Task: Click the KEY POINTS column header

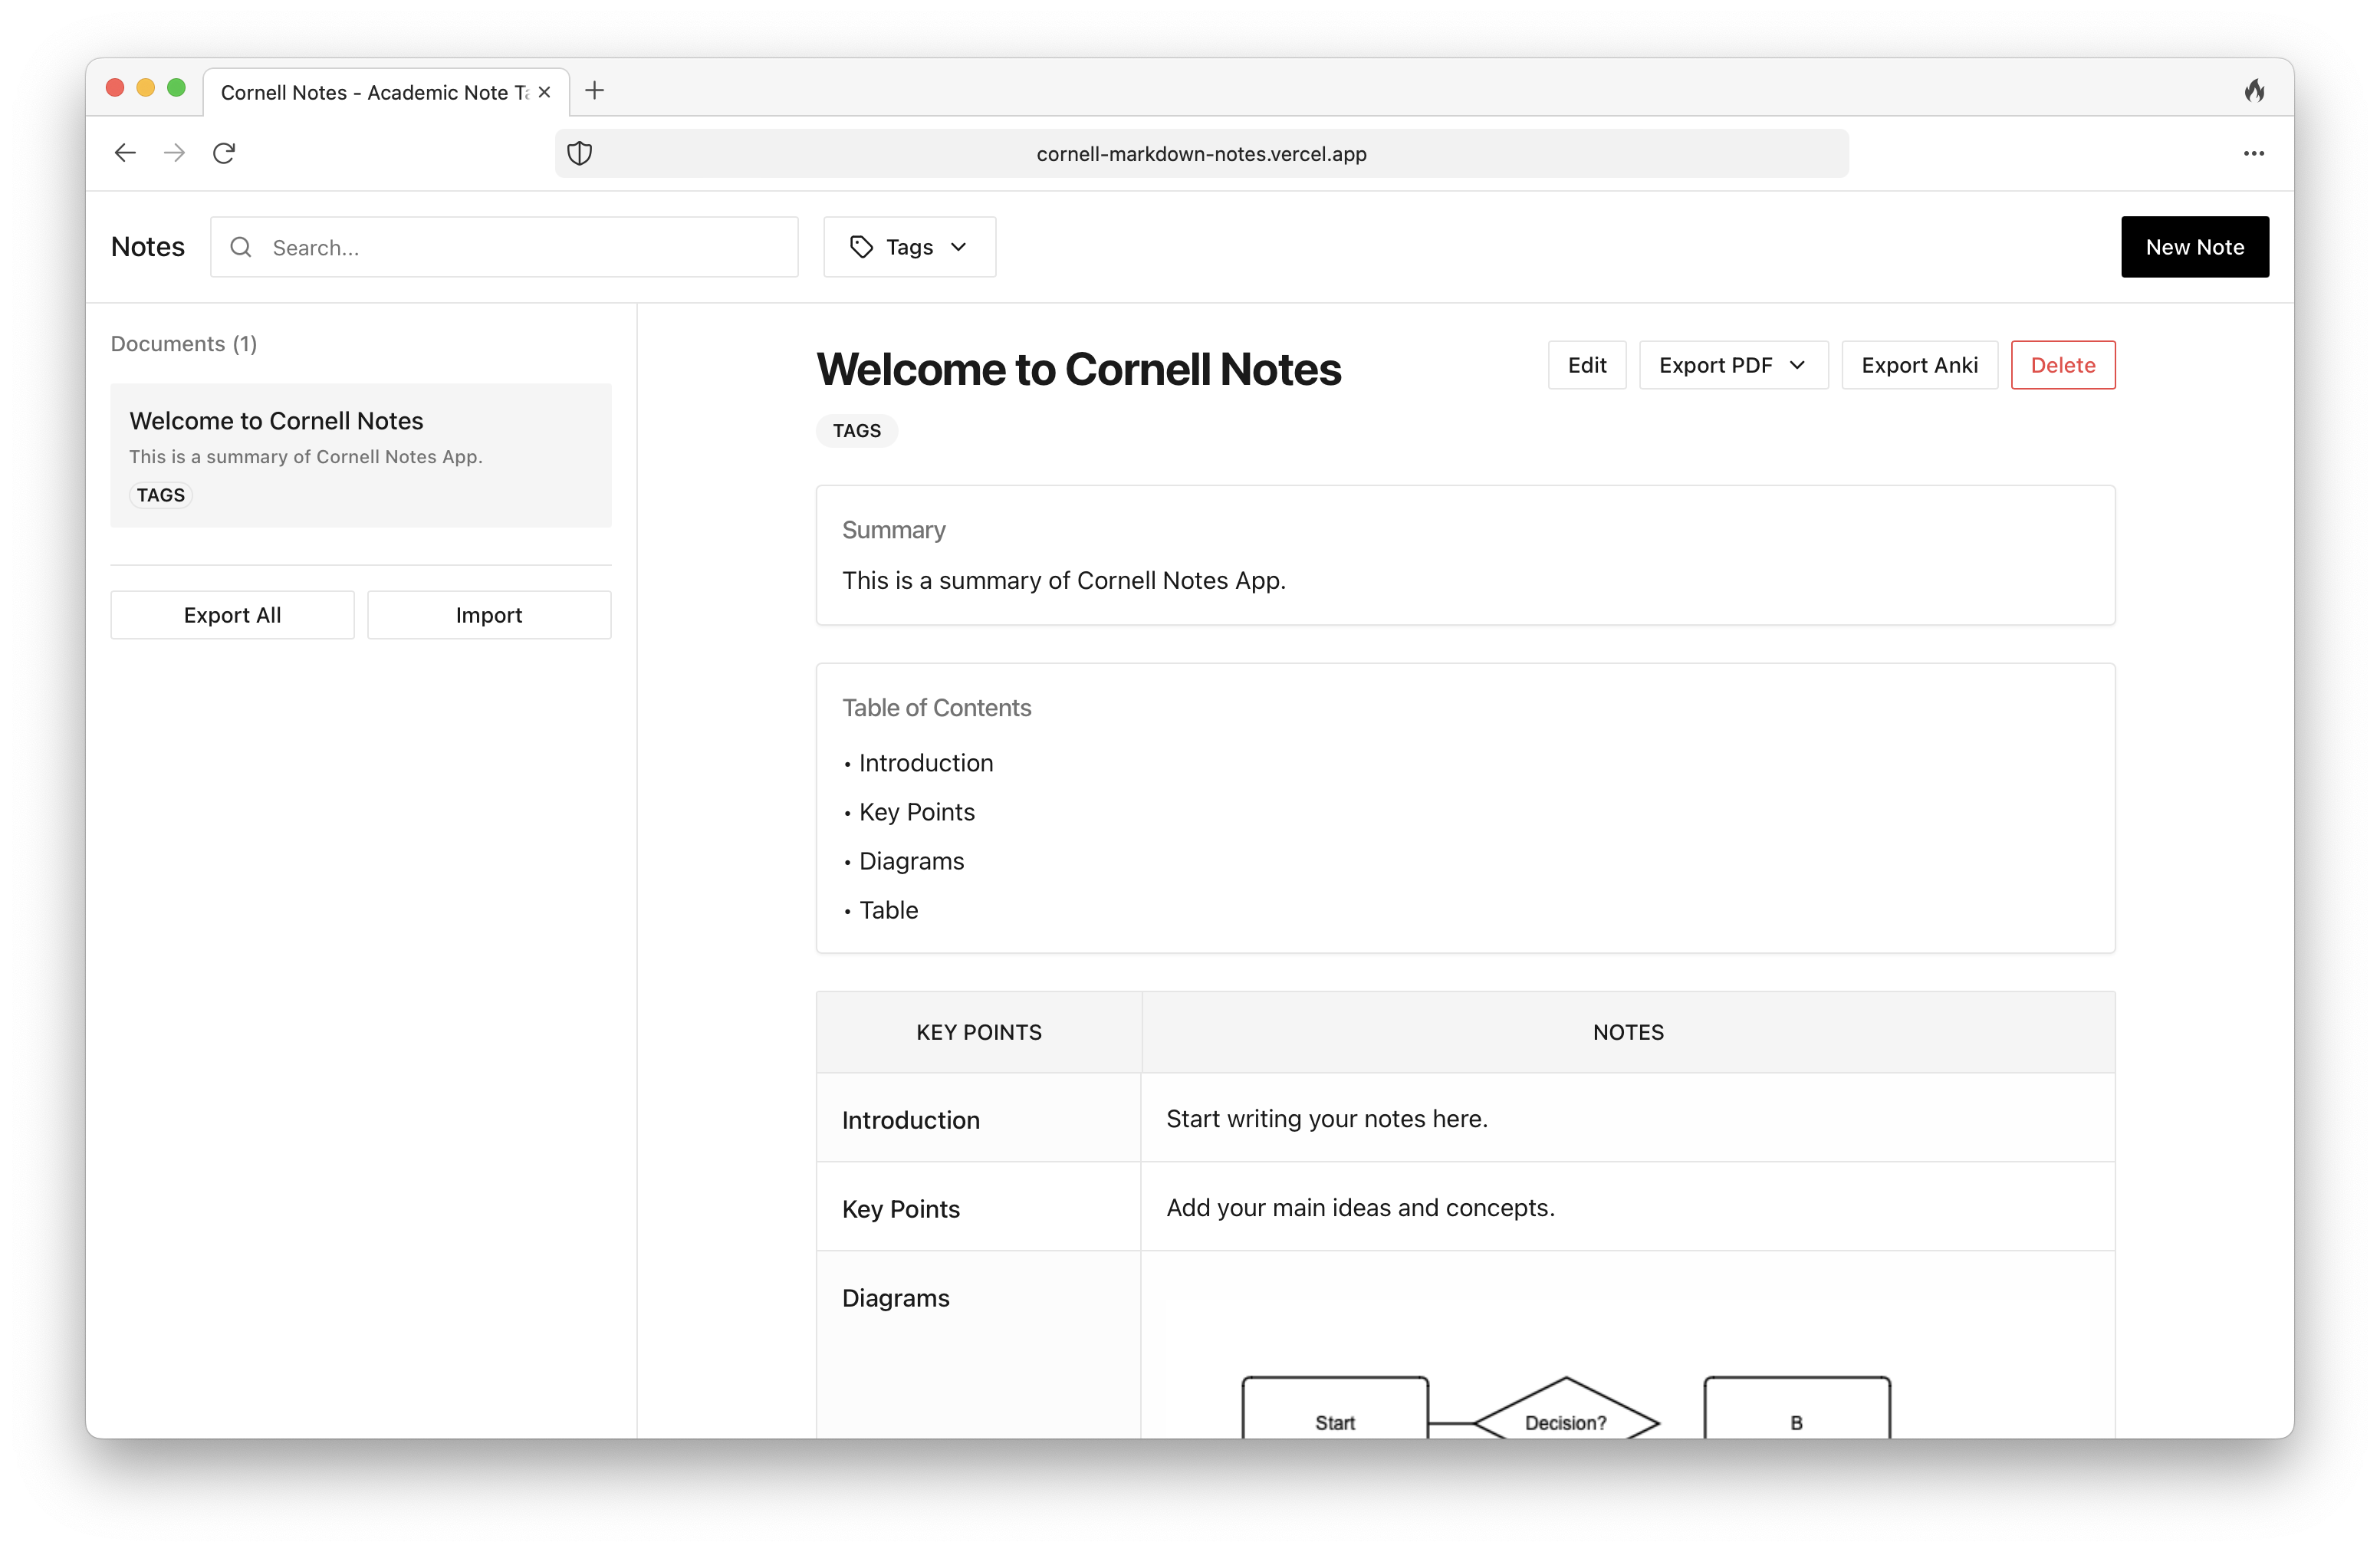Action: coord(979,1032)
